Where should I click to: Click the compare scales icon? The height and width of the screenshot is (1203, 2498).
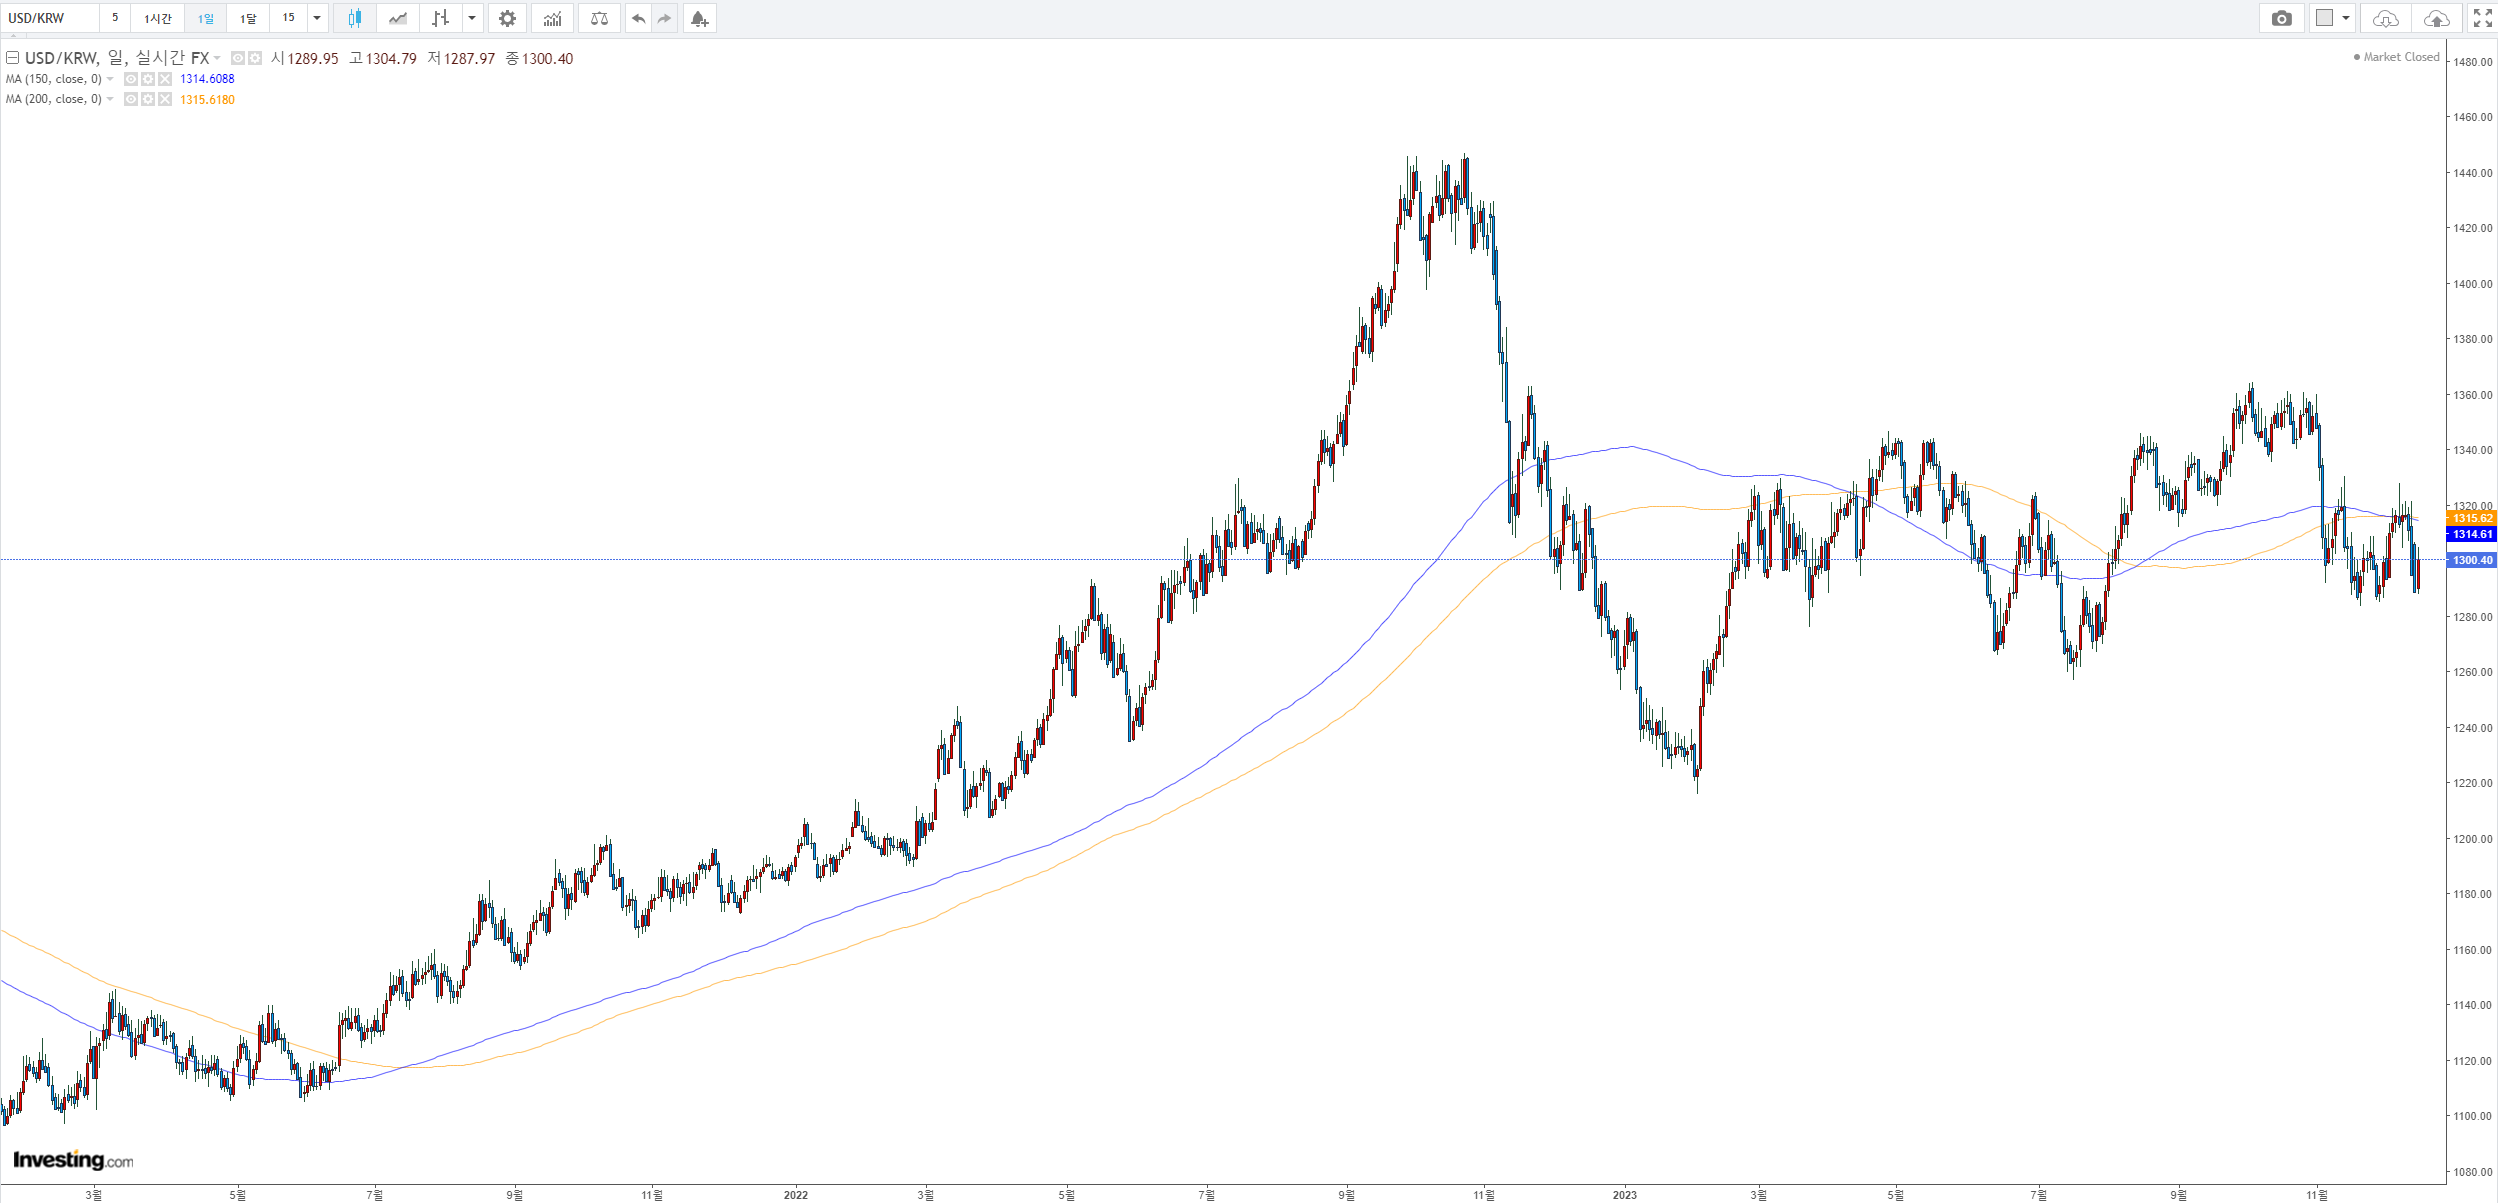[x=599, y=18]
